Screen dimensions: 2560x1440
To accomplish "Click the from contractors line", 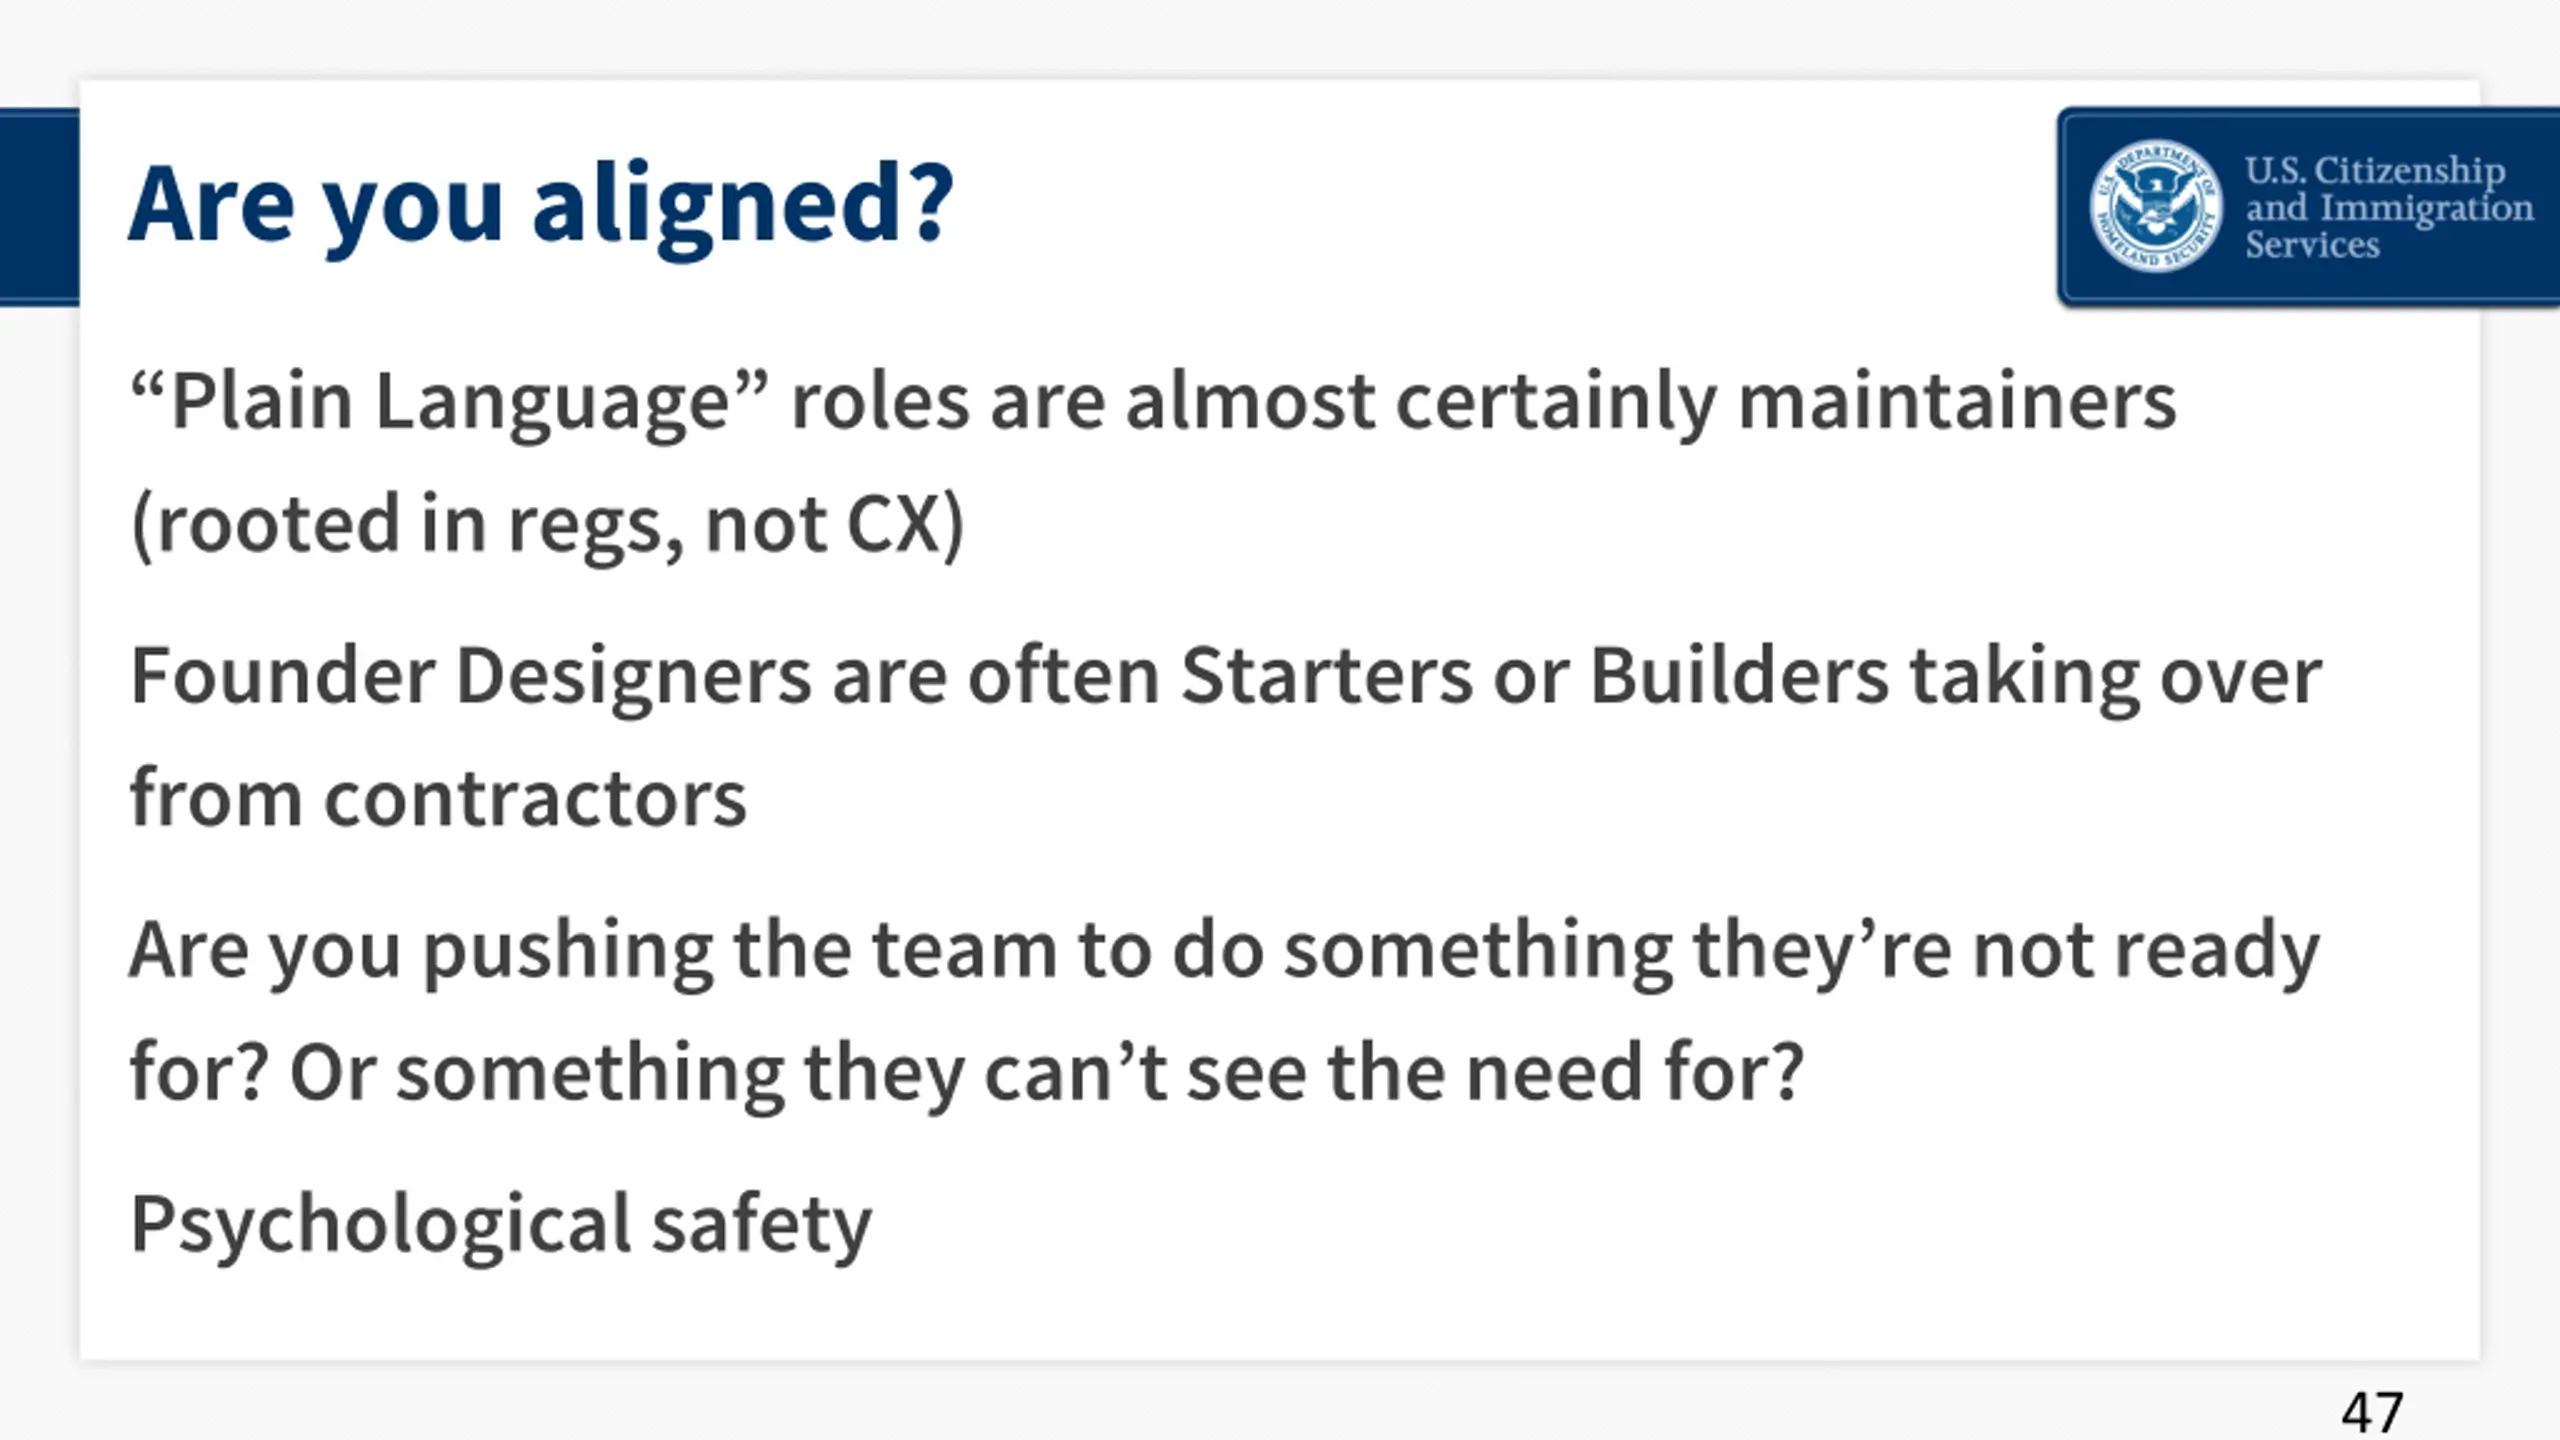I will [x=438, y=800].
